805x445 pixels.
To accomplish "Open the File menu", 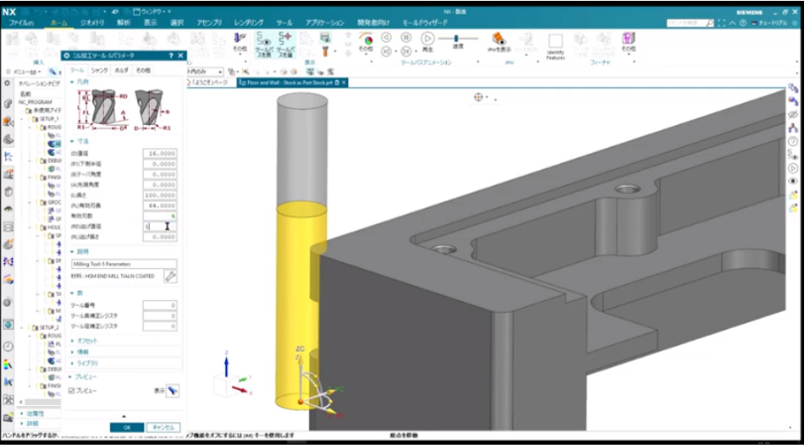I will pyautogui.click(x=21, y=23).
